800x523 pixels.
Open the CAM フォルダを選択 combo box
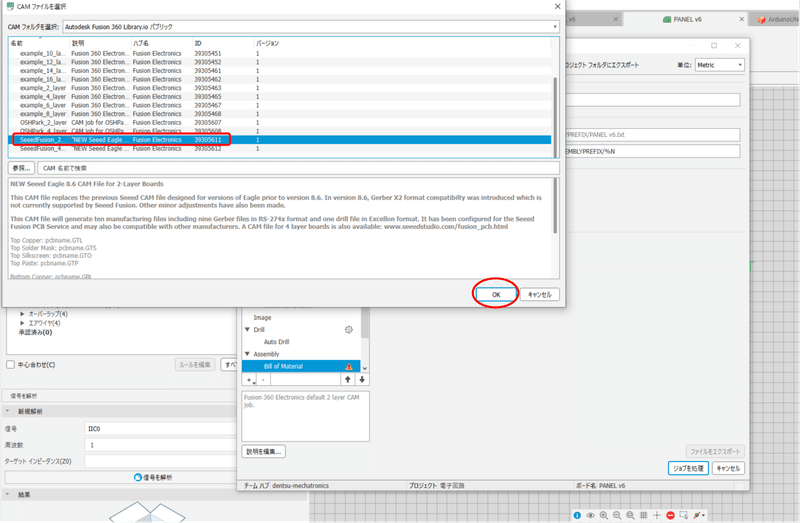(x=311, y=27)
